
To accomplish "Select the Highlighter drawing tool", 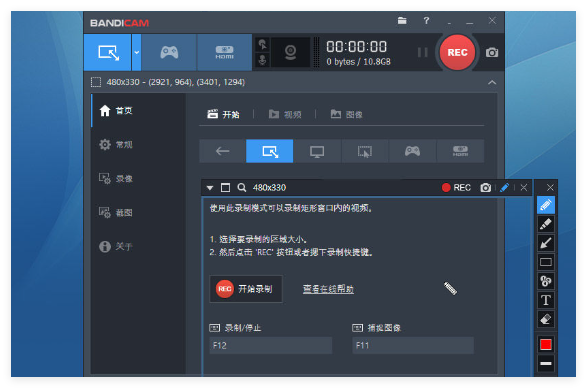I will pyautogui.click(x=546, y=224).
